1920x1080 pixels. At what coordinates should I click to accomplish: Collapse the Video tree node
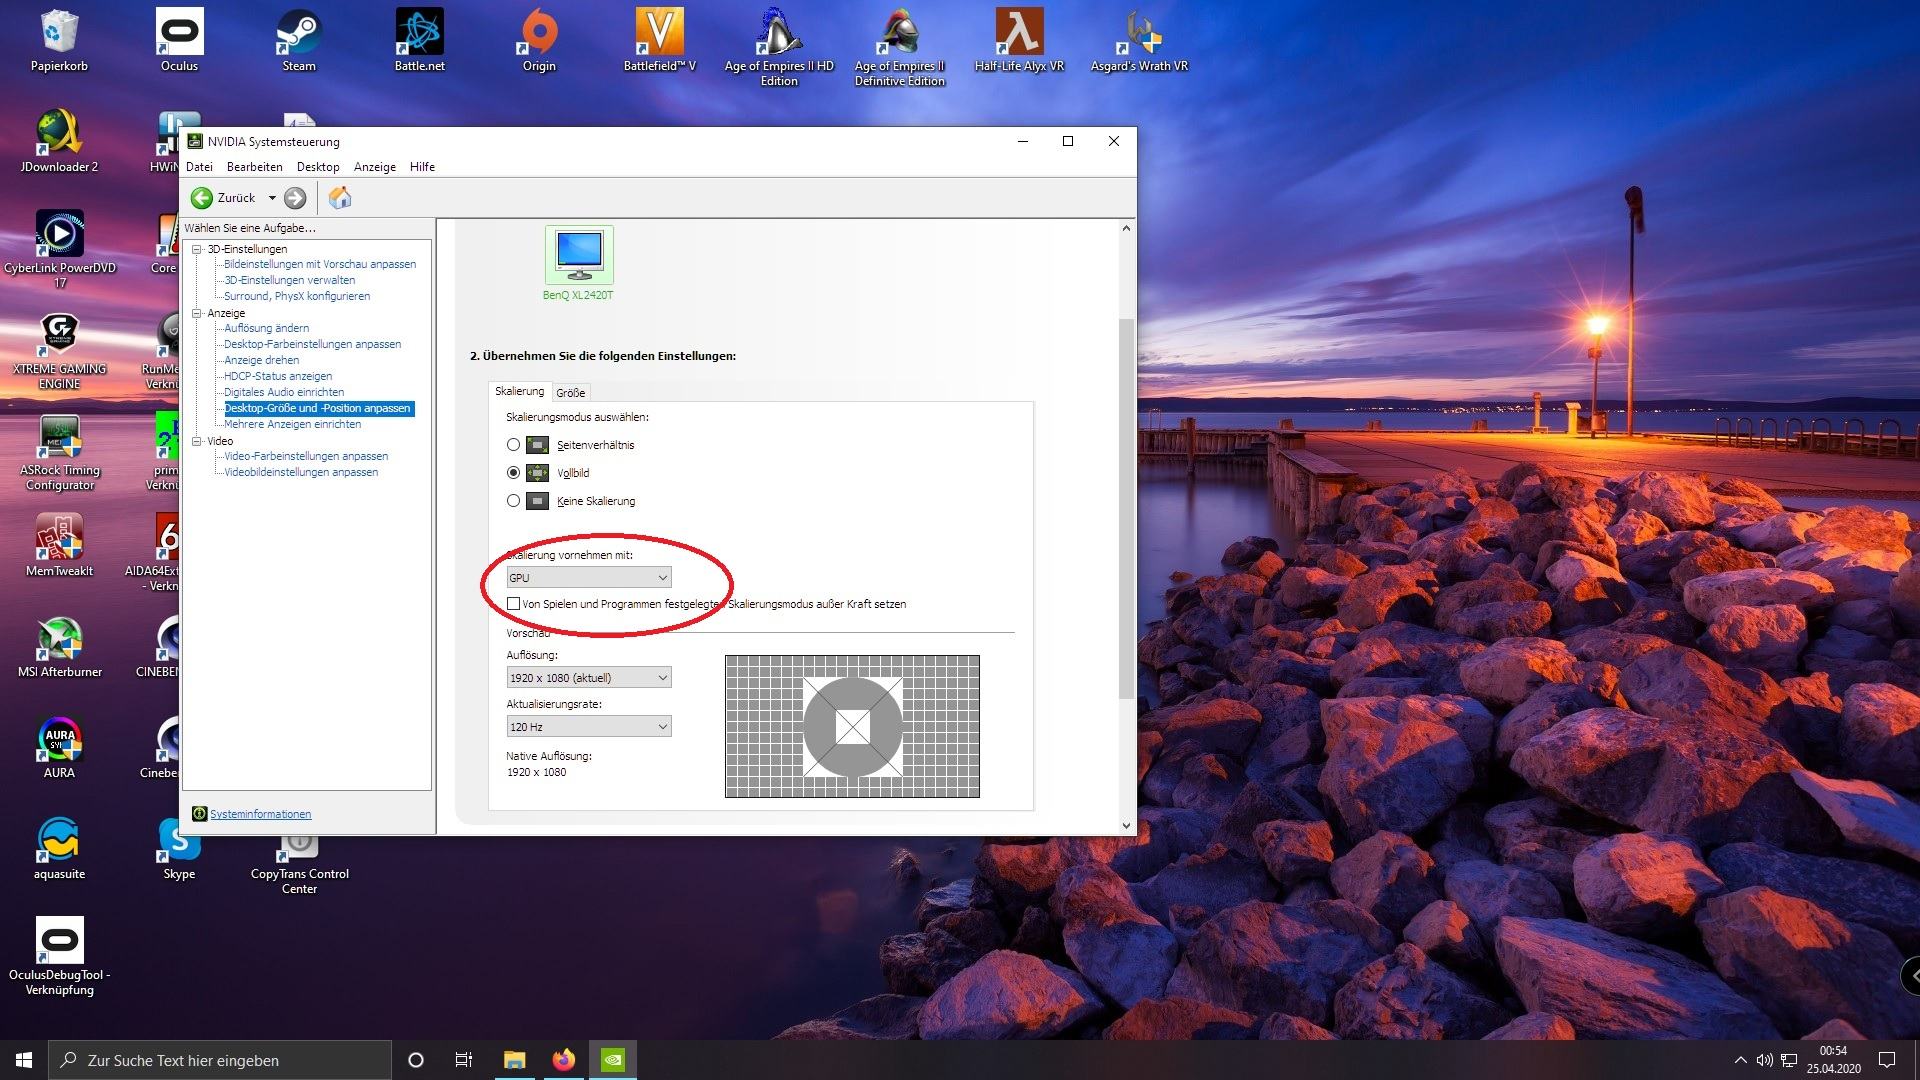point(197,441)
